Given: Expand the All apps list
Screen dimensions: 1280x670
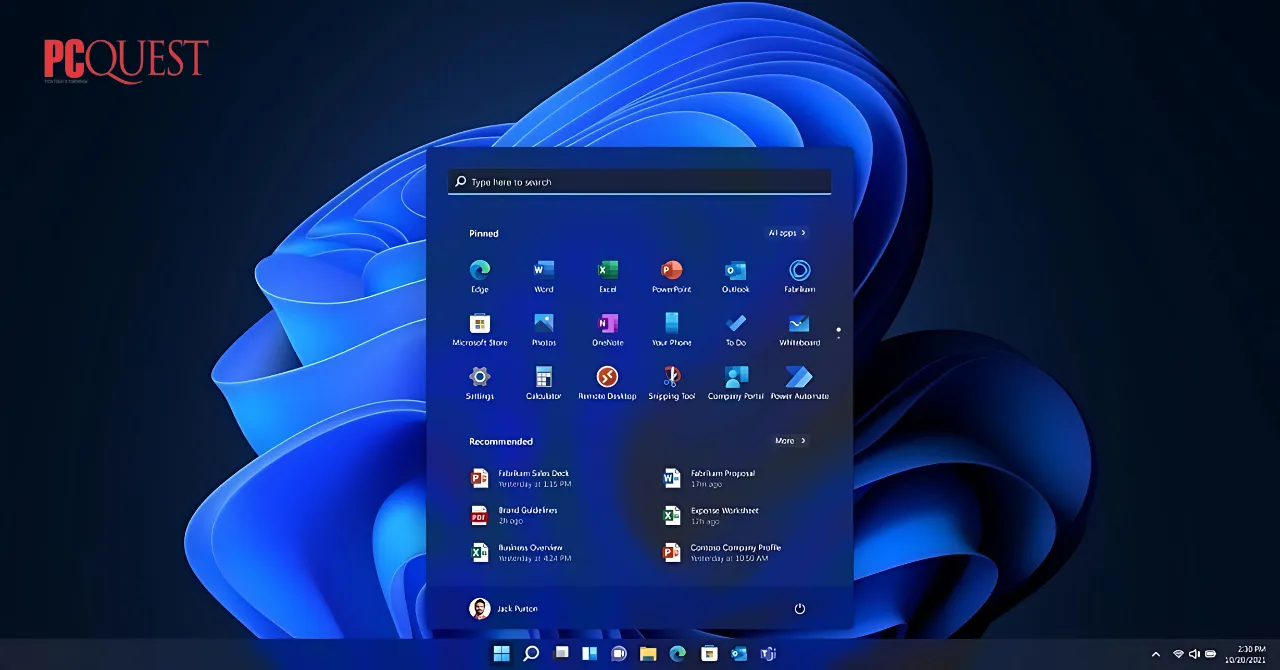Looking at the screenshot, I should 788,232.
